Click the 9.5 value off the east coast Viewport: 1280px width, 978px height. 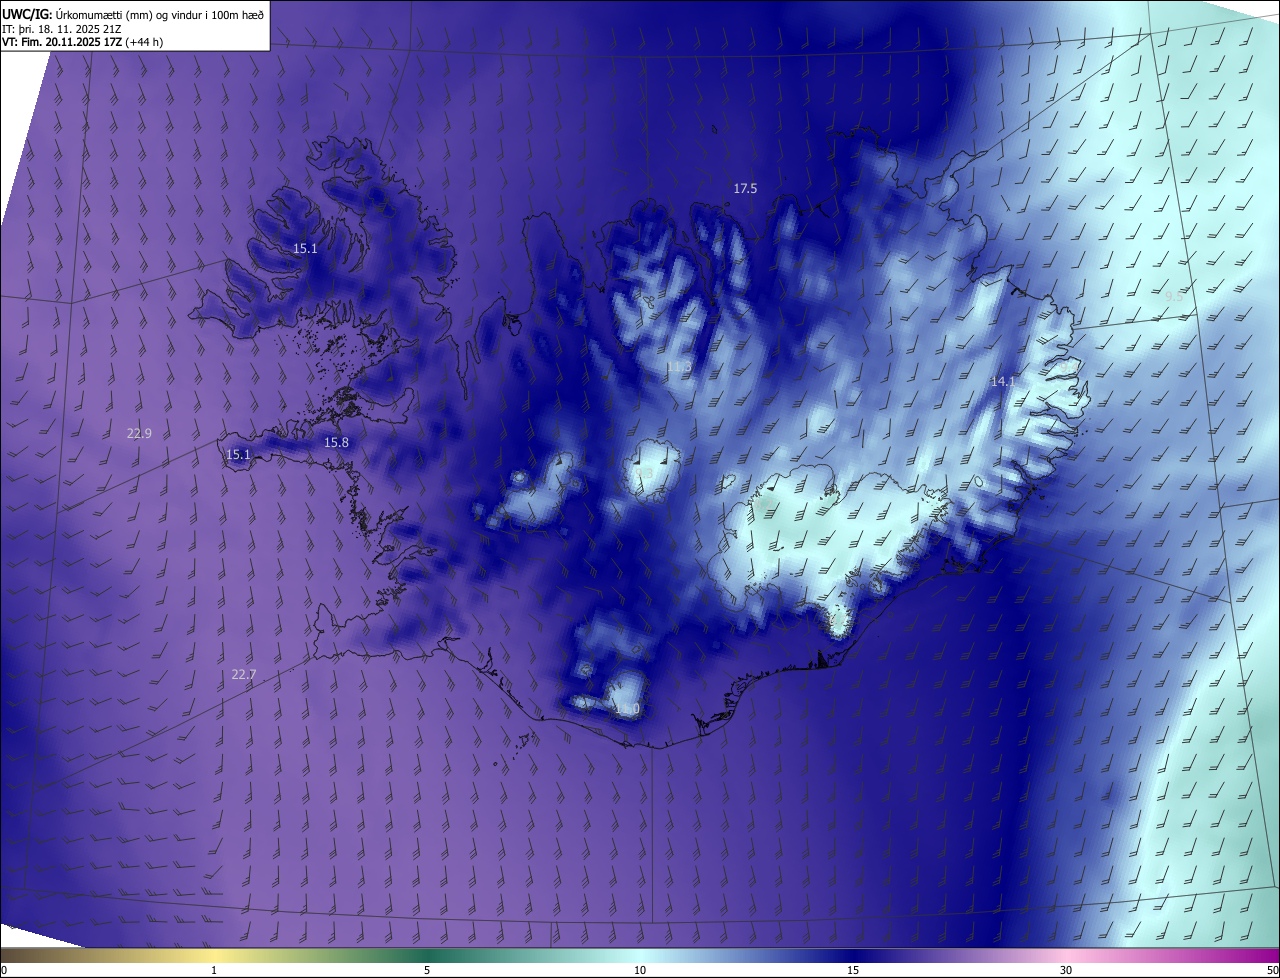click(x=1174, y=296)
